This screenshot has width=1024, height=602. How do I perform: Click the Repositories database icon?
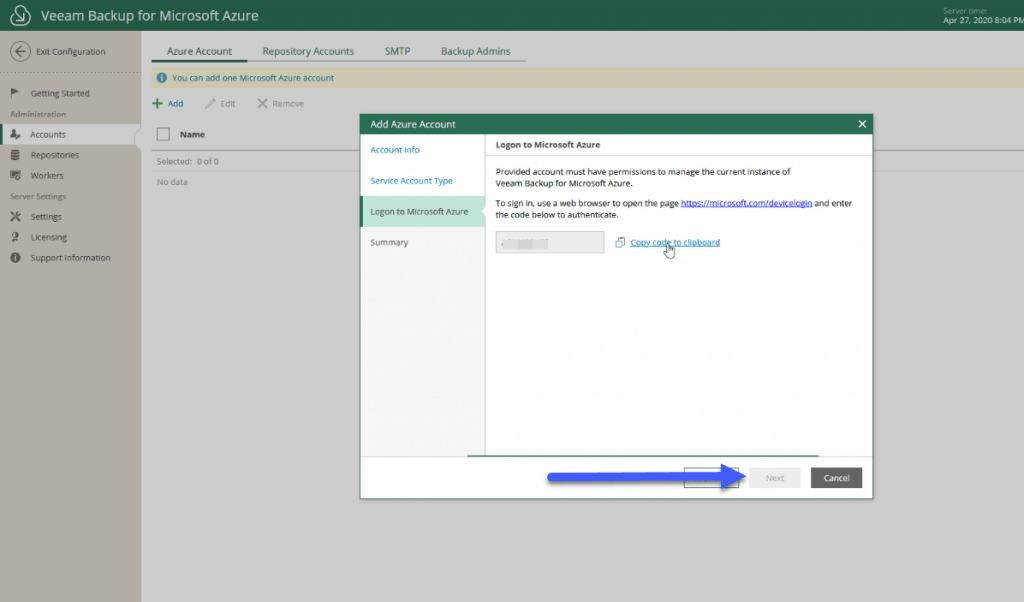pyautogui.click(x=15, y=155)
